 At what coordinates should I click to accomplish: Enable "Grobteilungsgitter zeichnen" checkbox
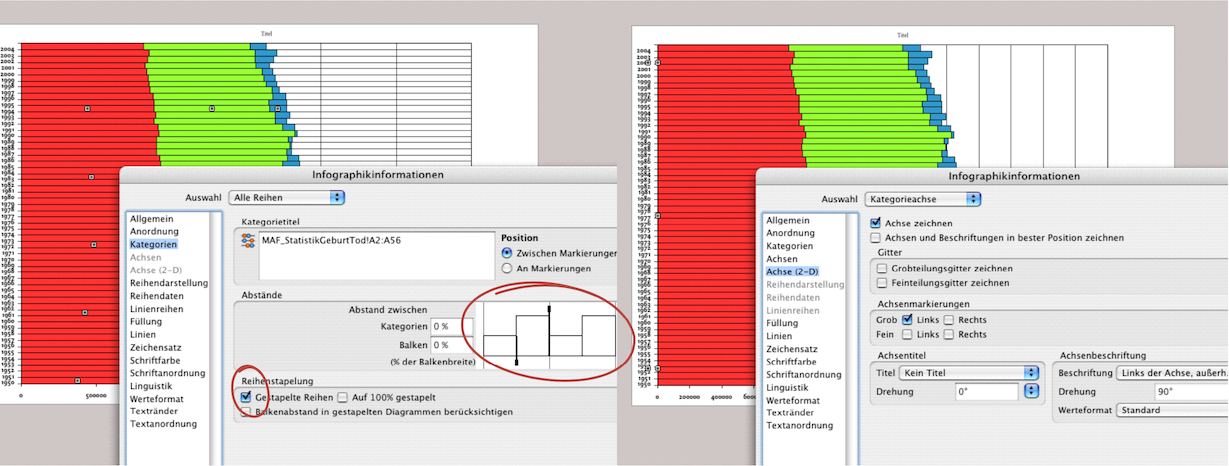(881, 268)
